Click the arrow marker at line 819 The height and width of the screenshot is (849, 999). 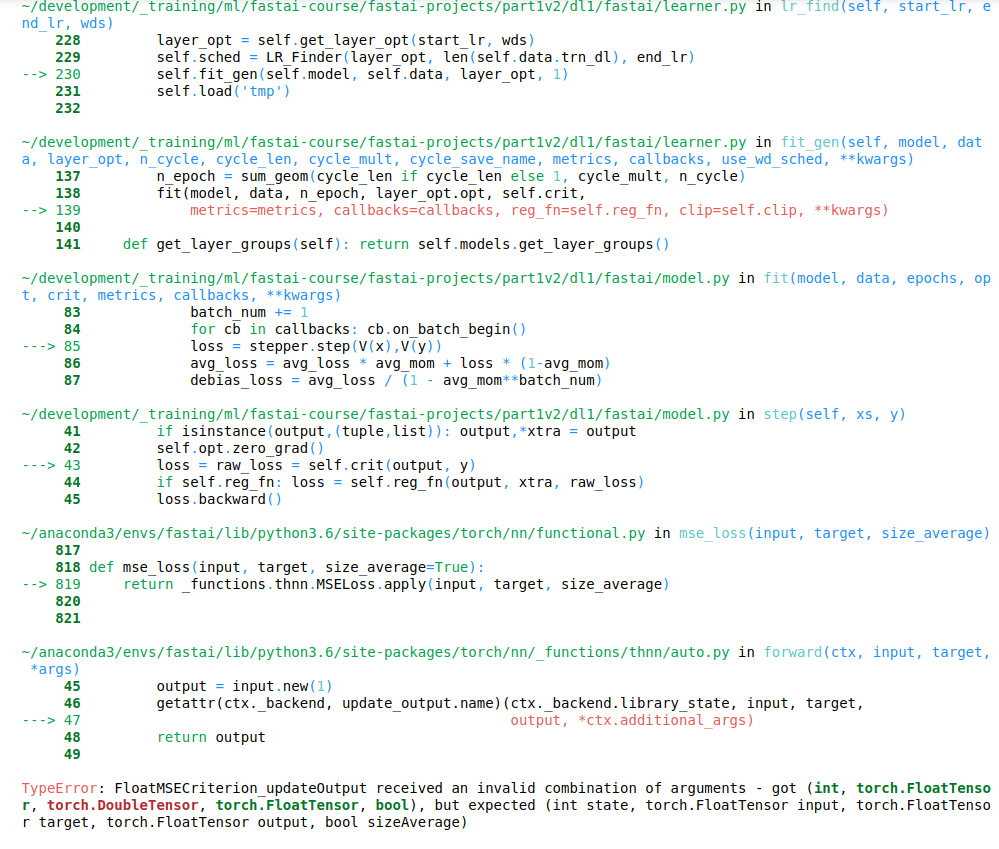pos(34,584)
